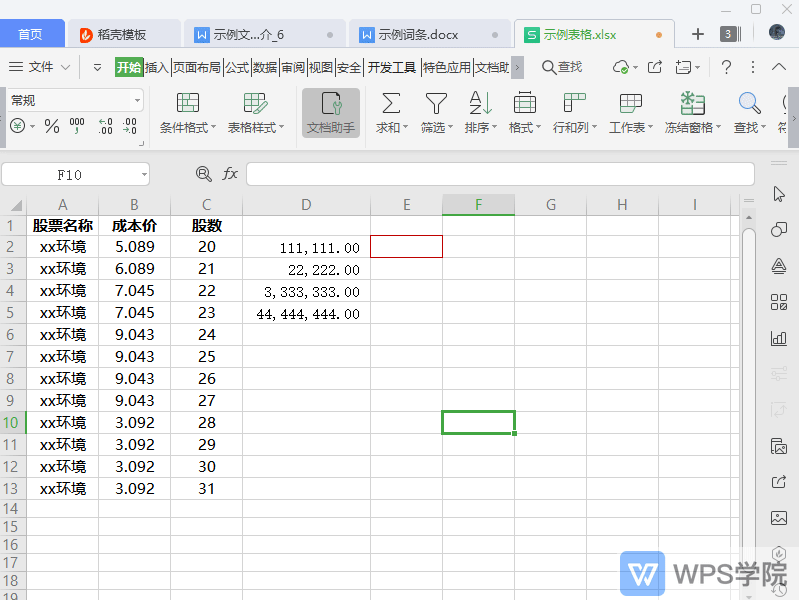Select cell D5 containing 44,444,444.00

(306, 313)
